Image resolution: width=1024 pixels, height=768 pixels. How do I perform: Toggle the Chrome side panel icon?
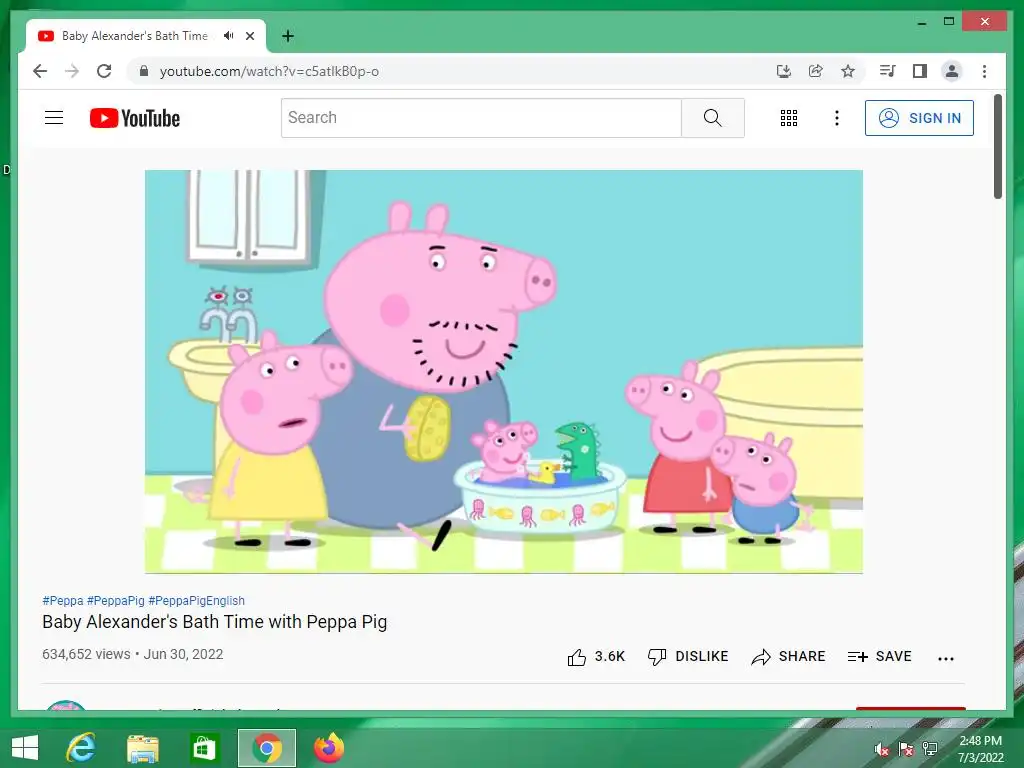tap(920, 71)
